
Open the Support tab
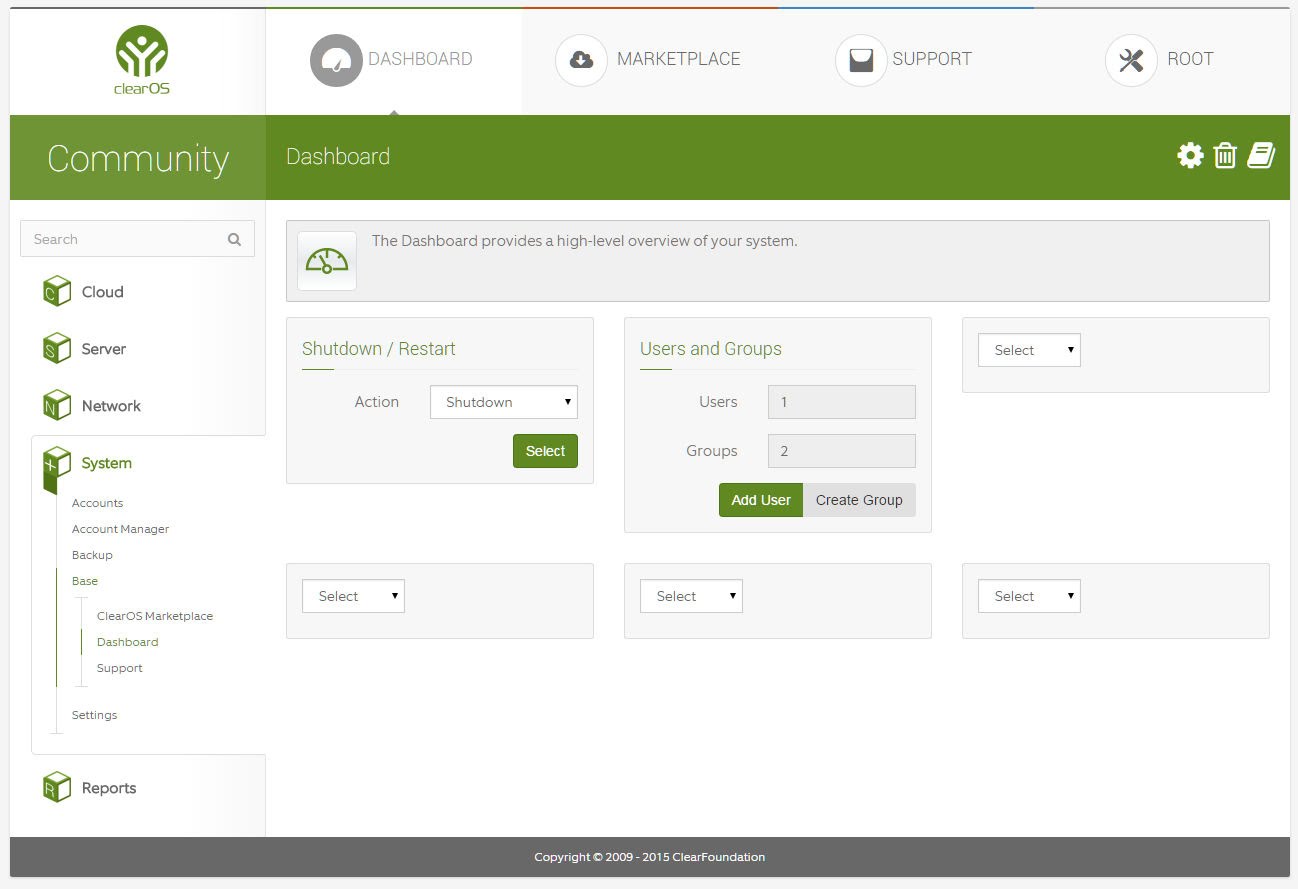904,60
